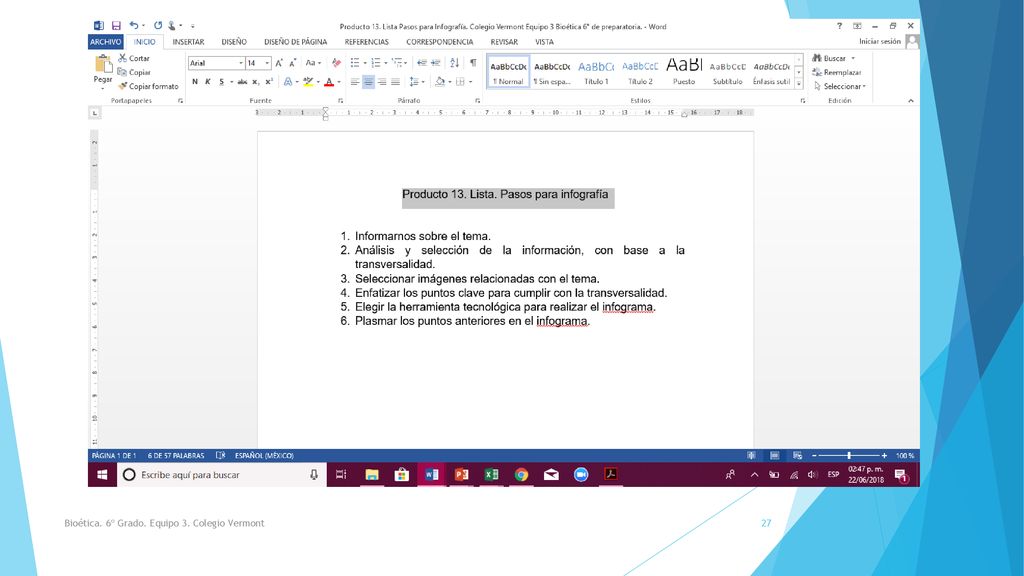Open File Explorer from the taskbar
The height and width of the screenshot is (576, 1024).
(x=372, y=475)
